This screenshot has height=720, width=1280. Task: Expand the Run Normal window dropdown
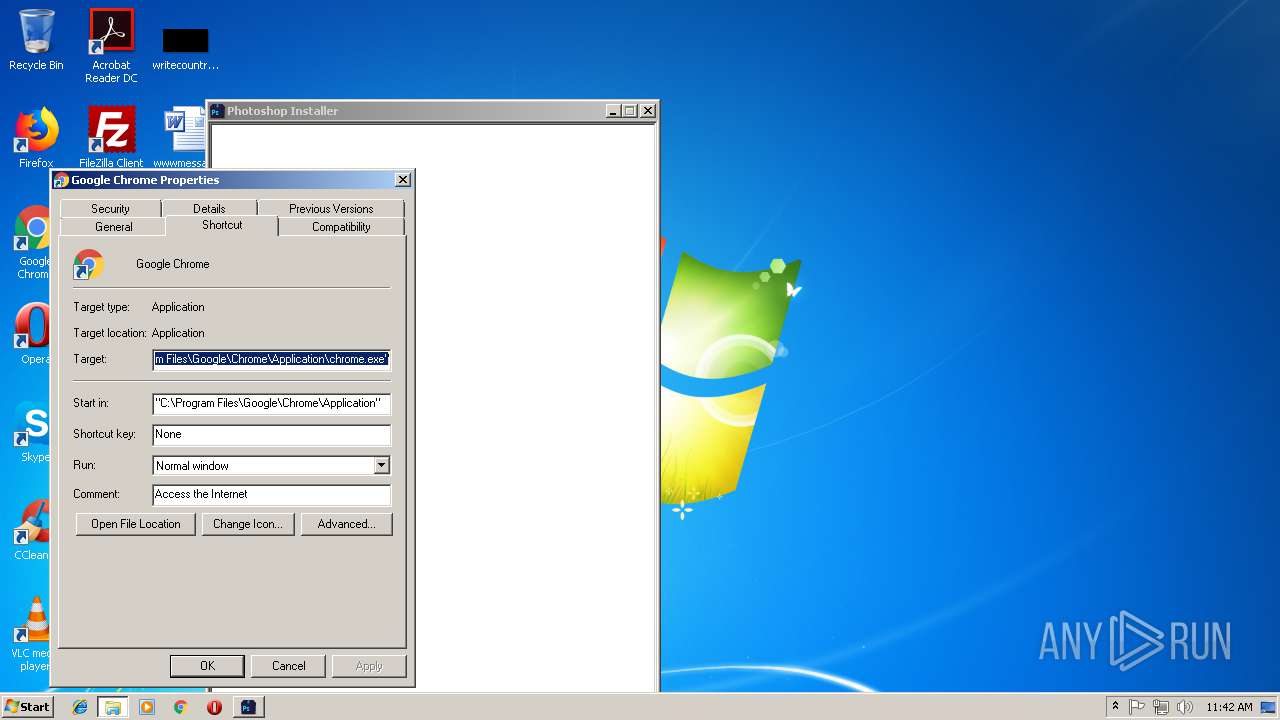[x=381, y=465]
